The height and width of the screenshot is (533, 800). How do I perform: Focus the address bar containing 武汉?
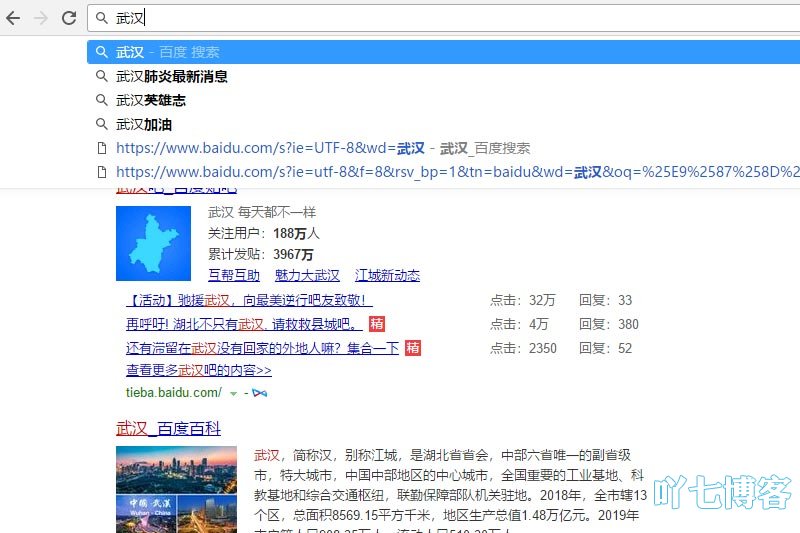pos(444,18)
